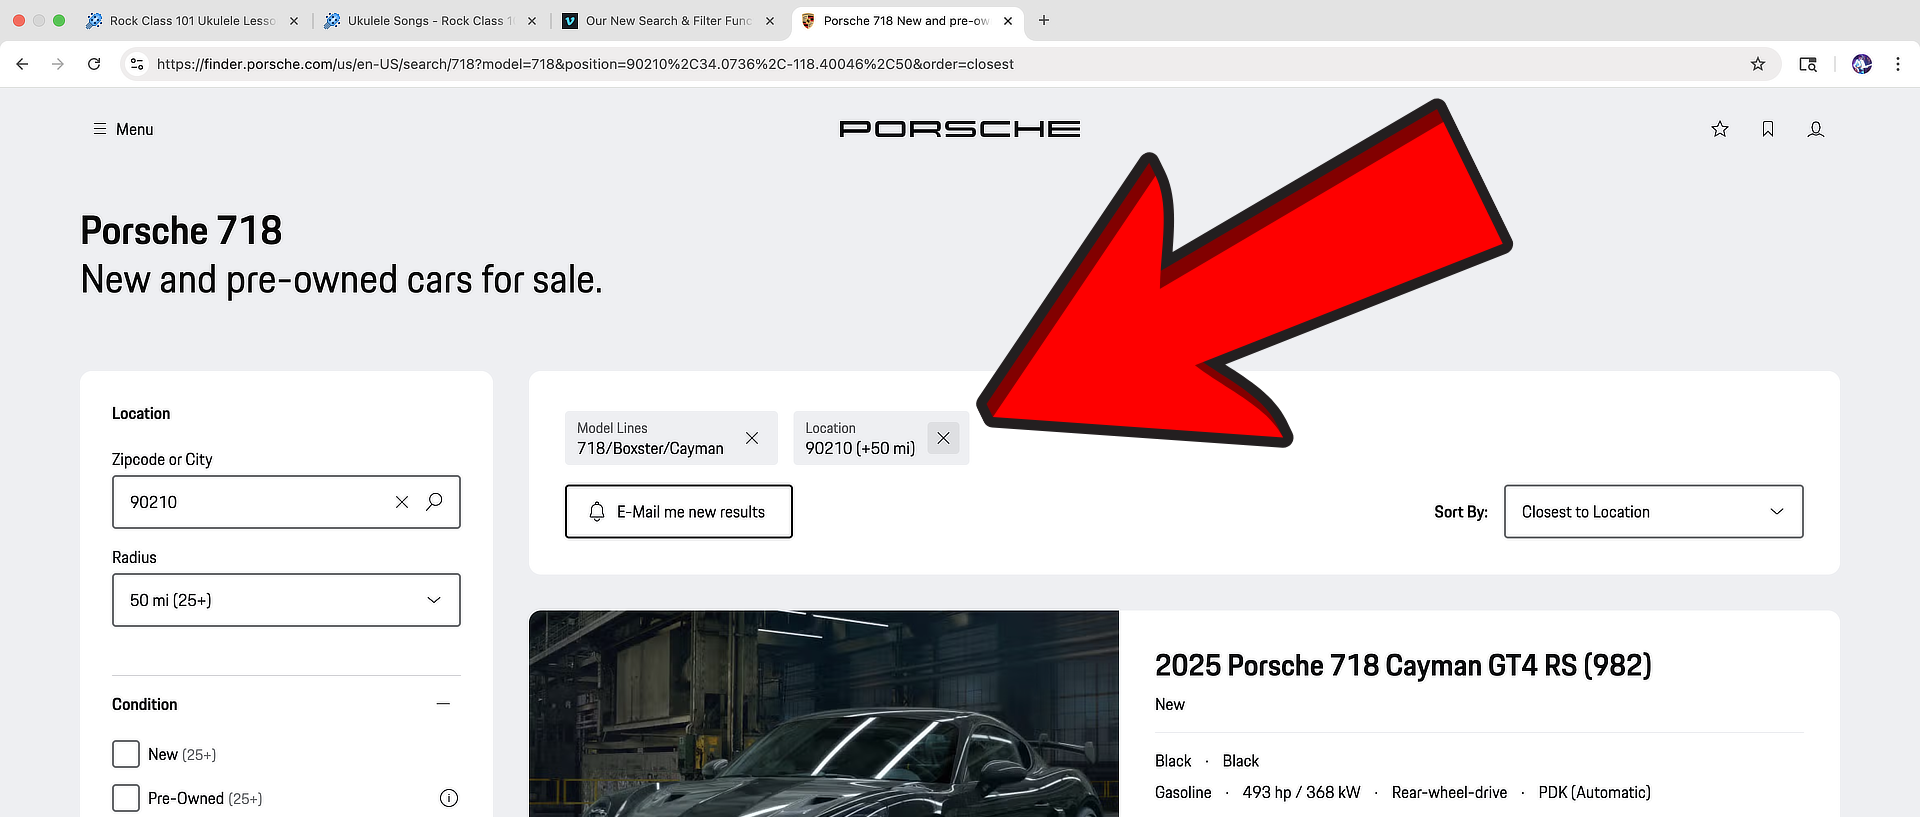
Task: Close the Our New Search & Filter tab
Action: pyautogui.click(x=770, y=21)
